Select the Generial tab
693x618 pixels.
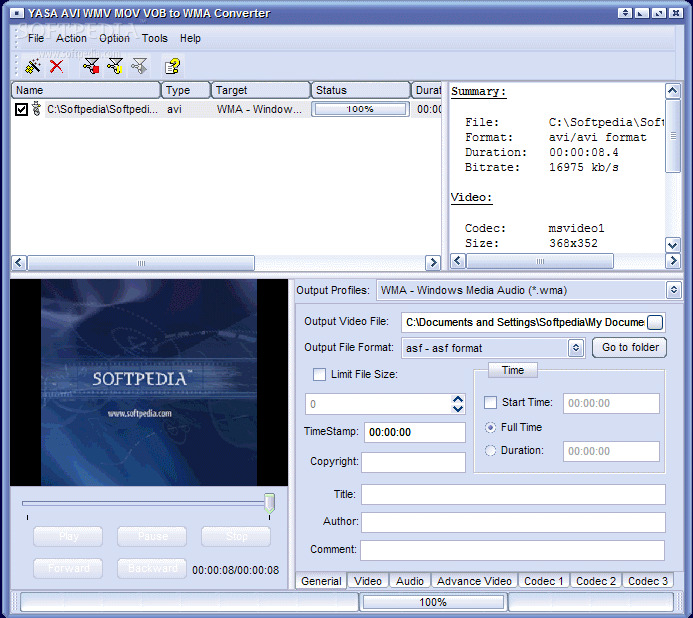[321, 581]
